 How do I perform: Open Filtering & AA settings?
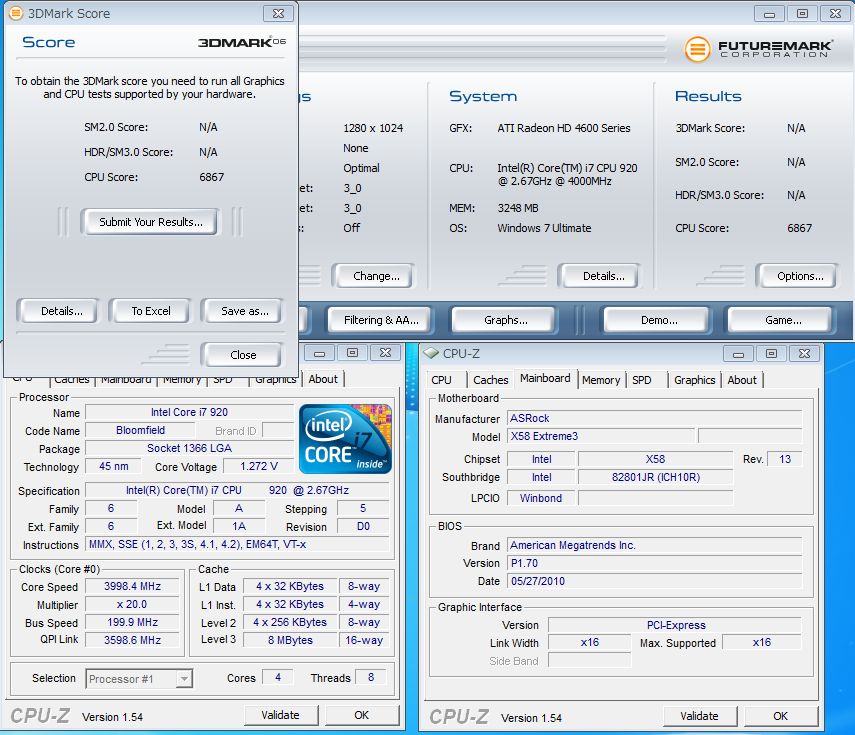click(x=380, y=320)
